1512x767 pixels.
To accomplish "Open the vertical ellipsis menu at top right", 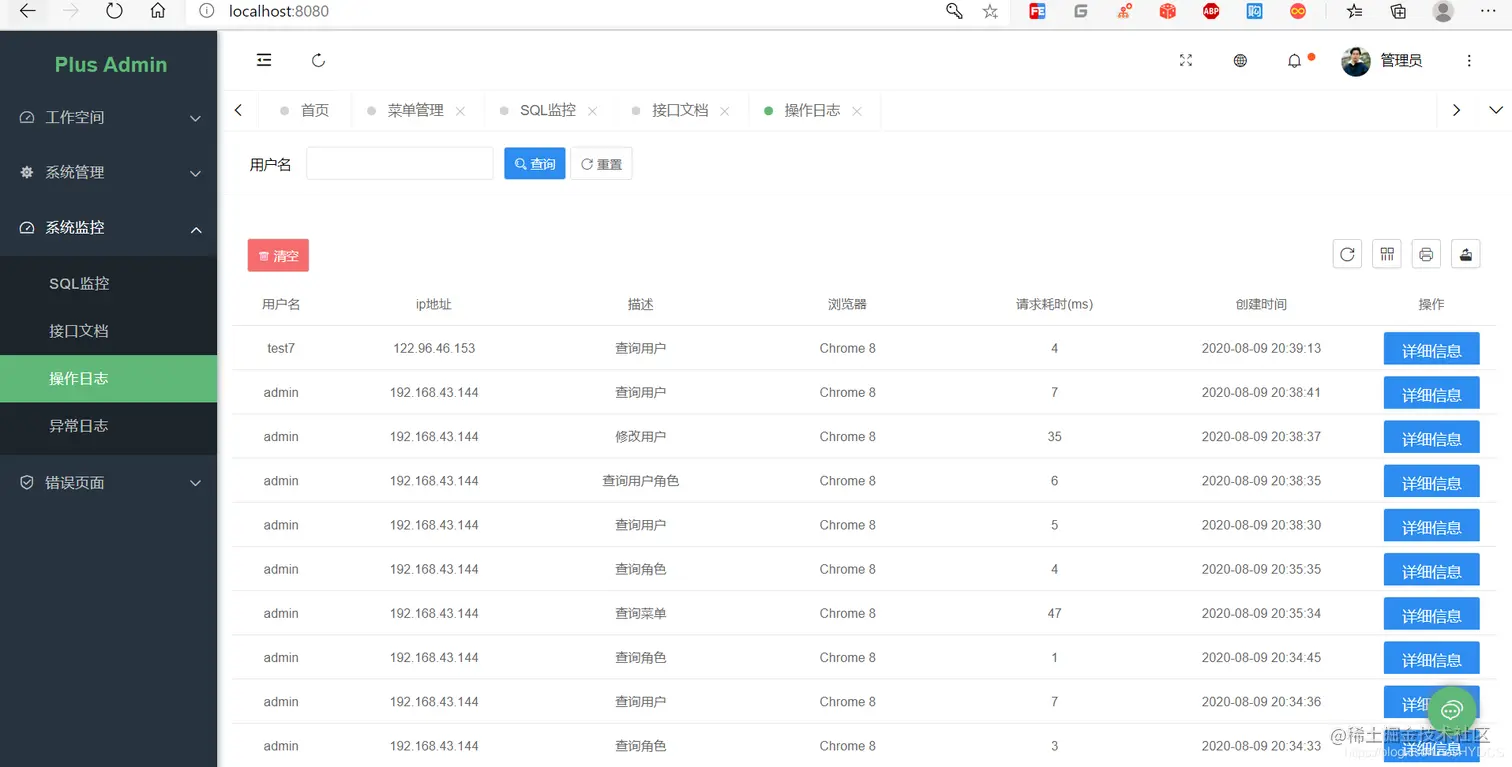I will pos(1469,60).
